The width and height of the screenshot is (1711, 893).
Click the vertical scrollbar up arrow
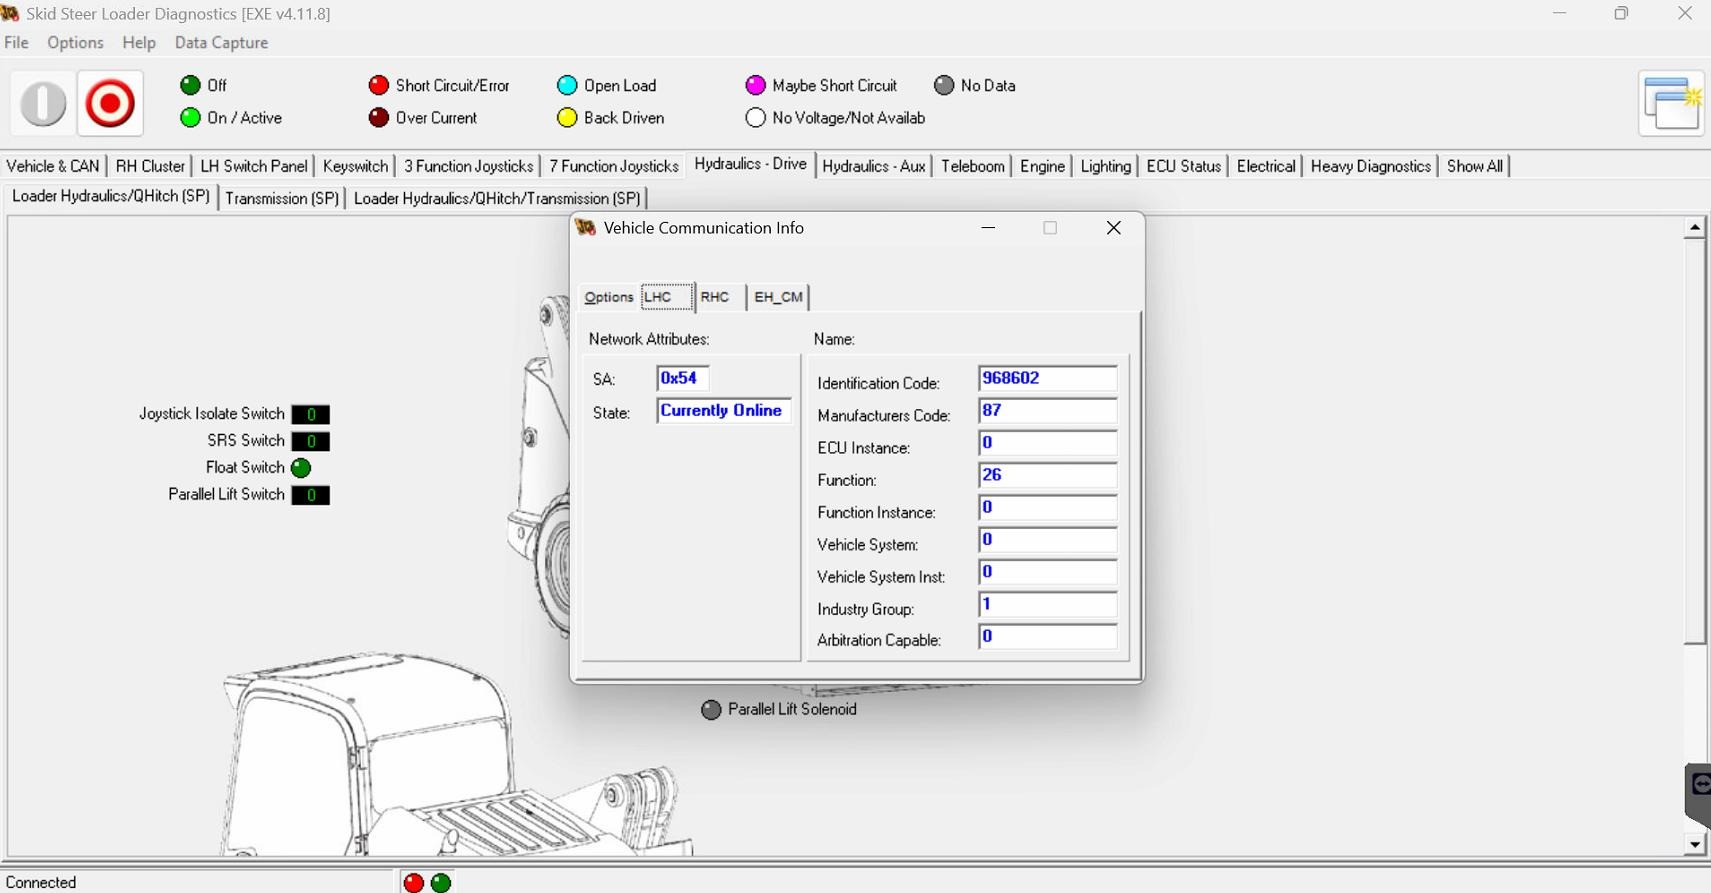[1694, 228]
